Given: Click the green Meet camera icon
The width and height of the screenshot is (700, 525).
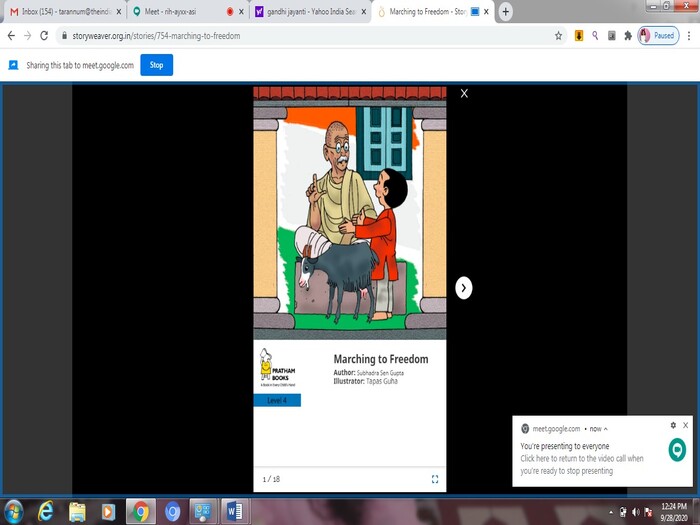Looking at the screenshot, I should click(x=677, y=450).
